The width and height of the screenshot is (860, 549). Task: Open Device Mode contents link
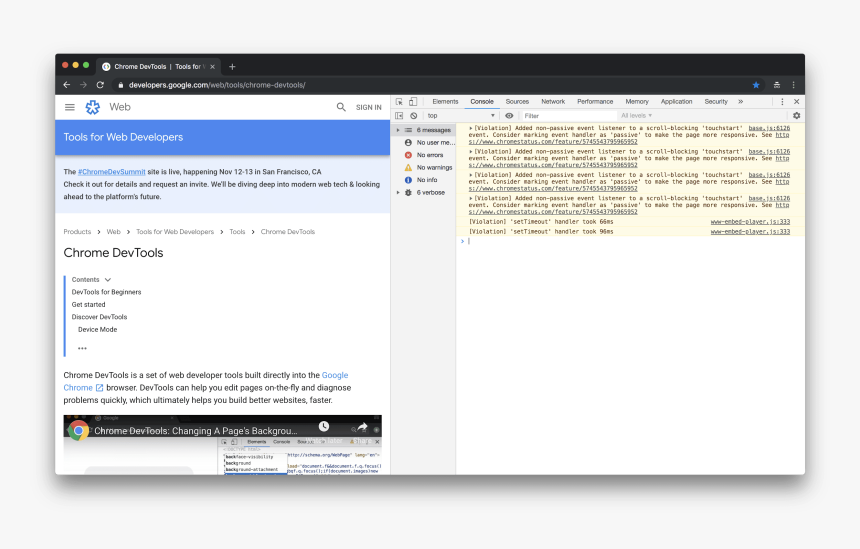click(x=97, y=330)
